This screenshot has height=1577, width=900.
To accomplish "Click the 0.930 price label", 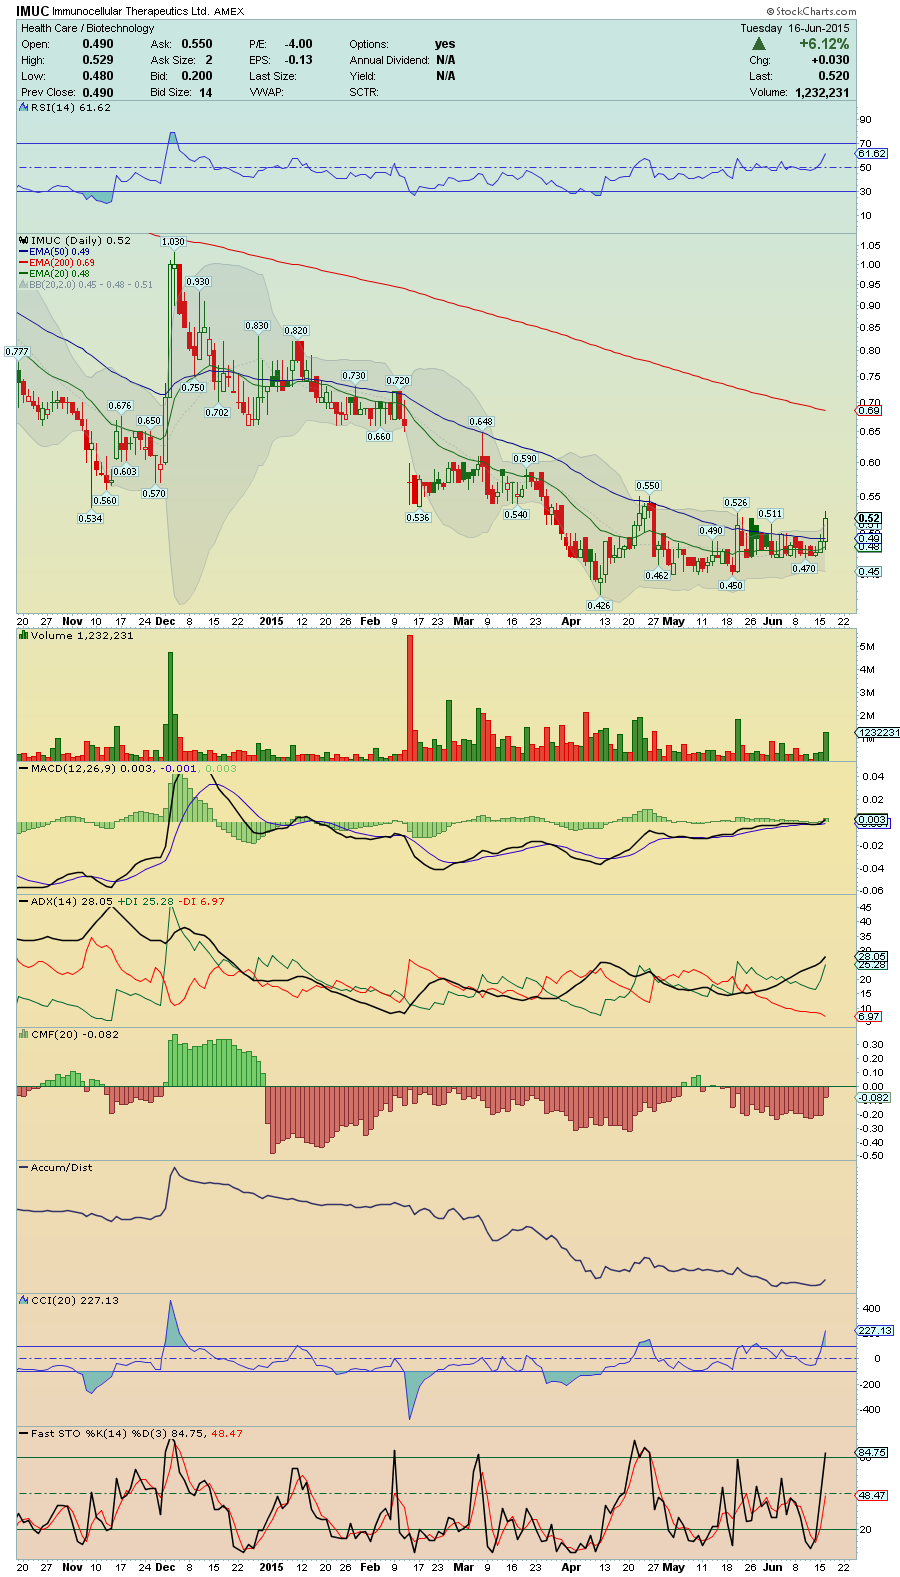I will click(198, 282).
